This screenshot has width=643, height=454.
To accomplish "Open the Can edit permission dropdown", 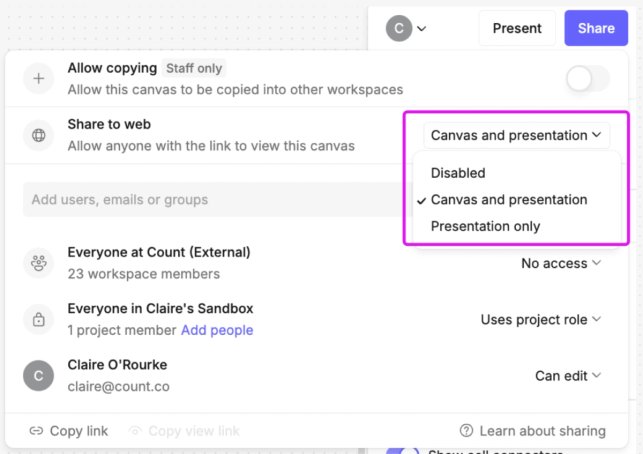I will point(567,376).
